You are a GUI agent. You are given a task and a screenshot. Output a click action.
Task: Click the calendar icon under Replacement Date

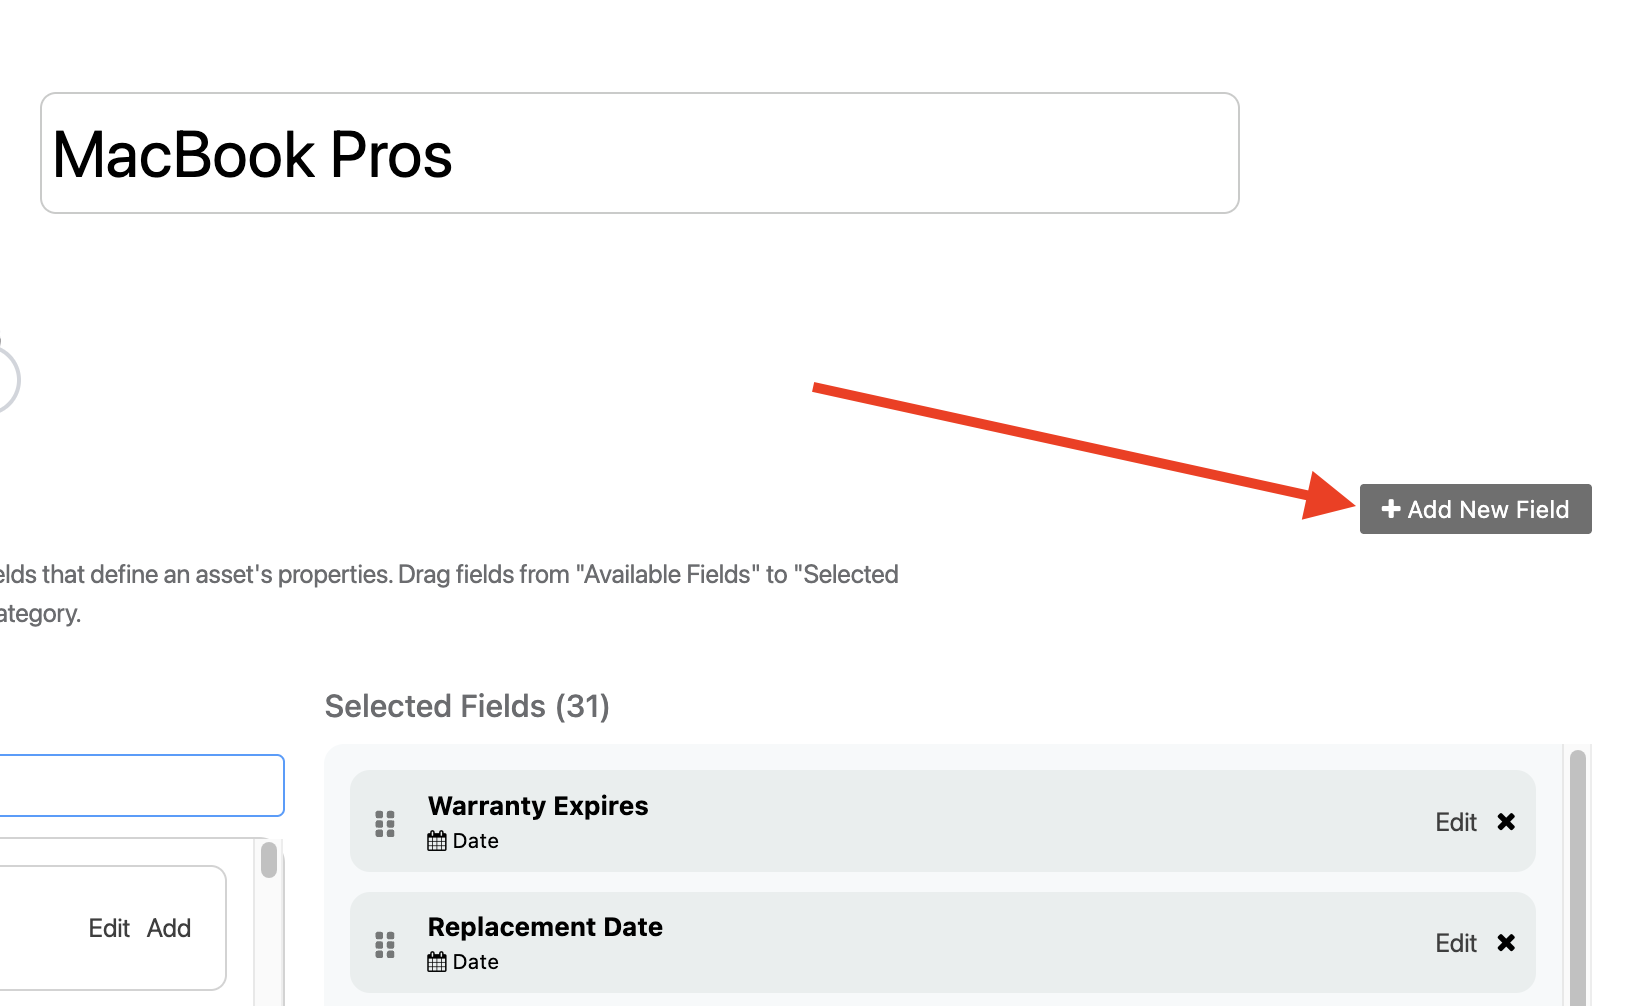pyautogui.click(x=437, y=961)
